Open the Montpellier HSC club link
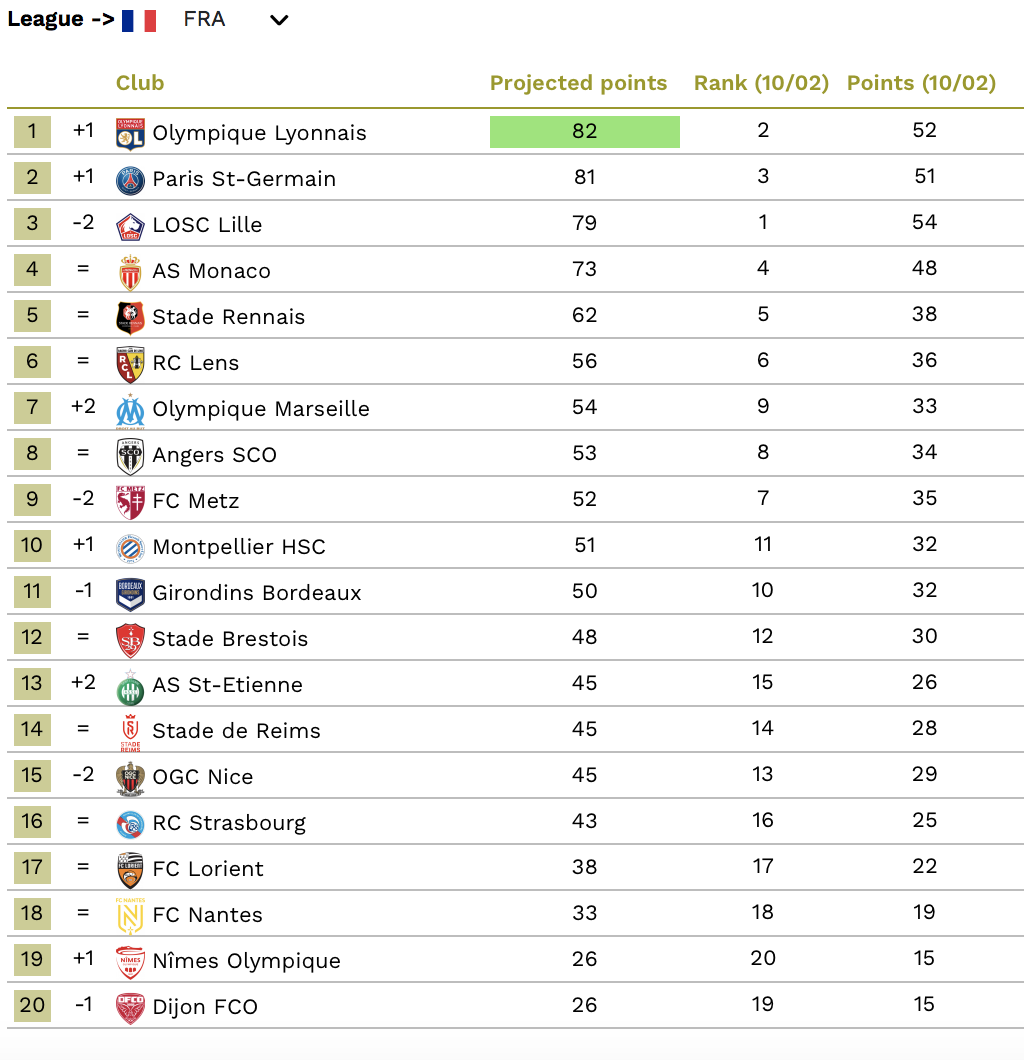Image resolution: width=1024 pixels, height=1060 pixels. (x=239, y=547)
